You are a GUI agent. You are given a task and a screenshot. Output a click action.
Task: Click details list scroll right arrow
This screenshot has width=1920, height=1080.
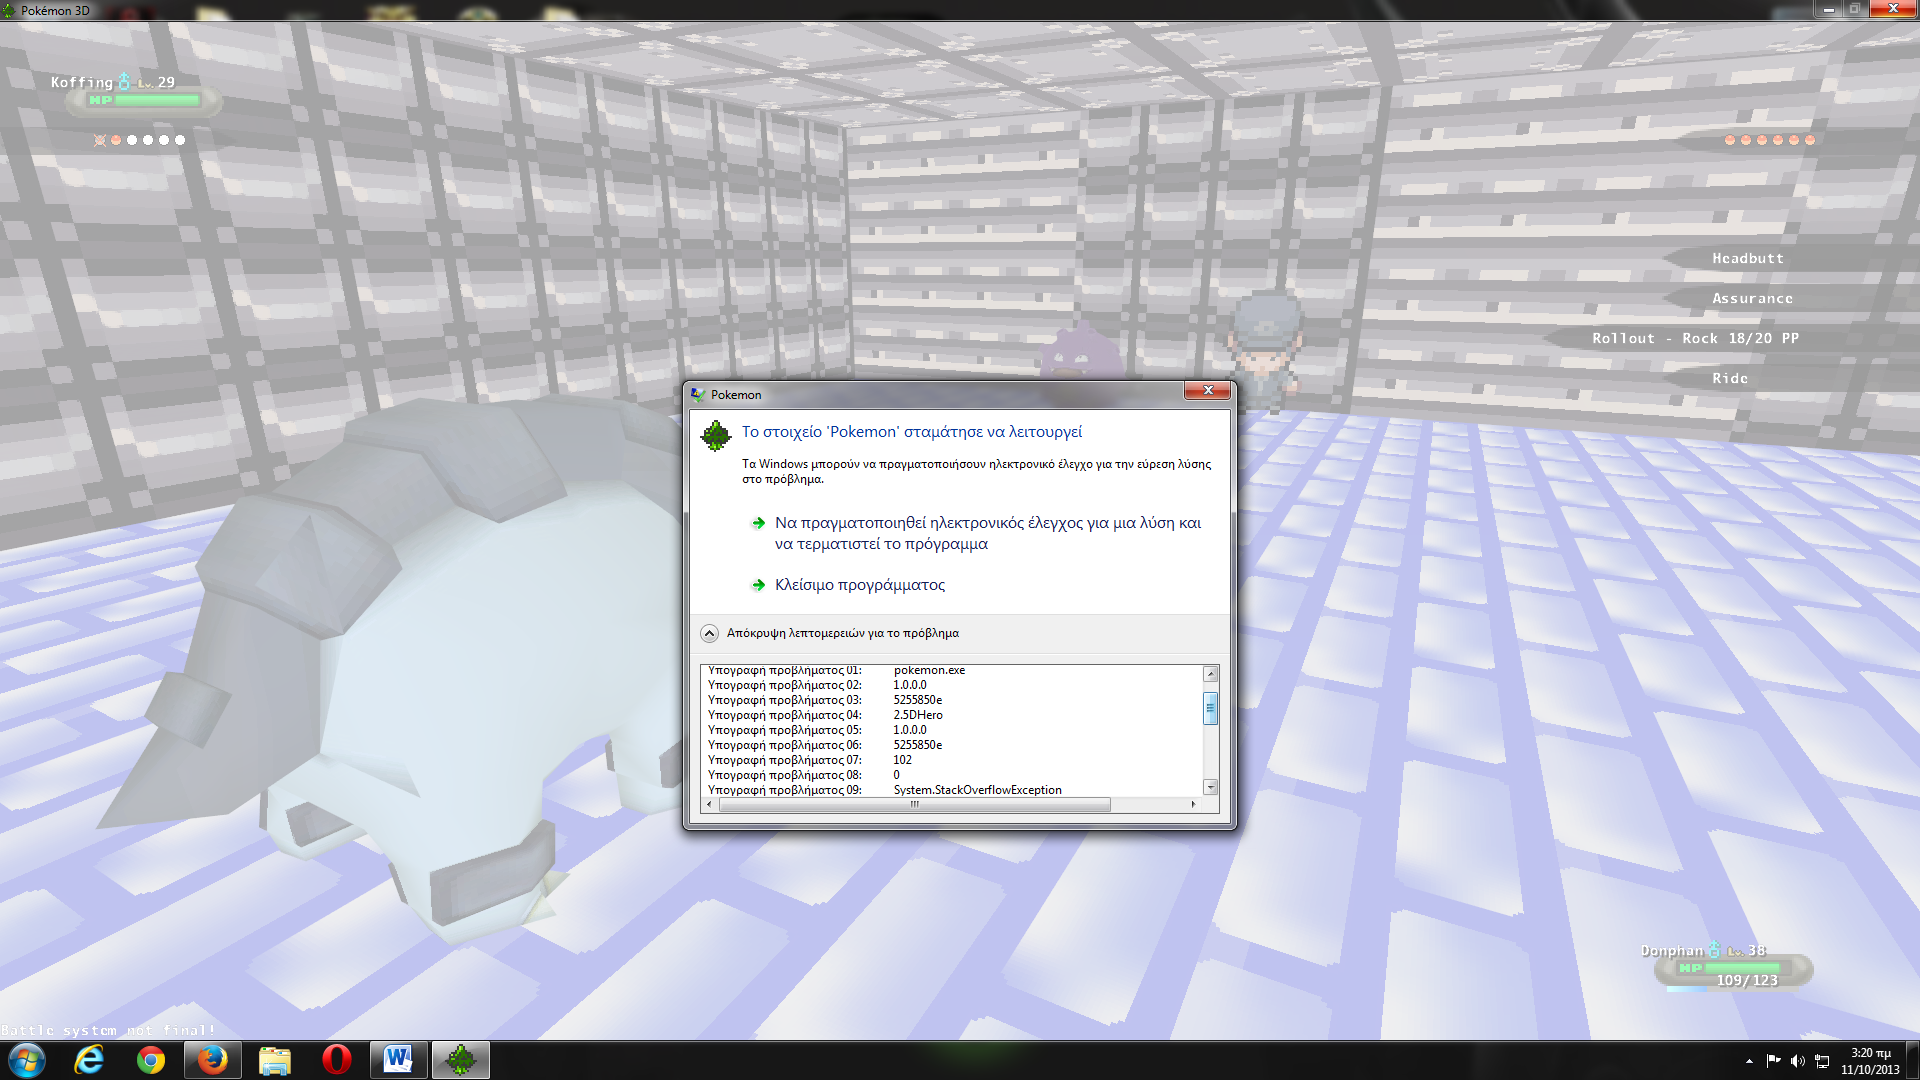coord(1193,804)
